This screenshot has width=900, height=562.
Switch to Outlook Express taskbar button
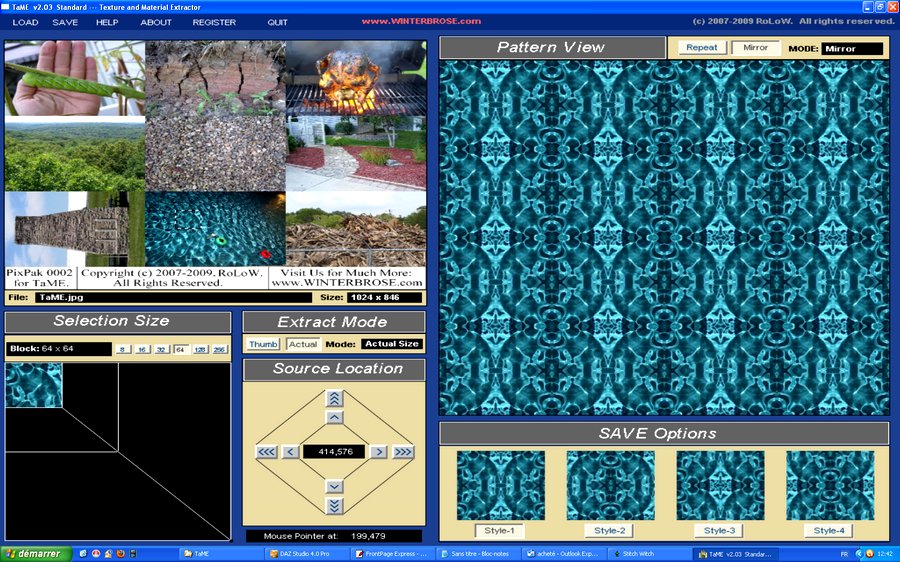[563, 554]
